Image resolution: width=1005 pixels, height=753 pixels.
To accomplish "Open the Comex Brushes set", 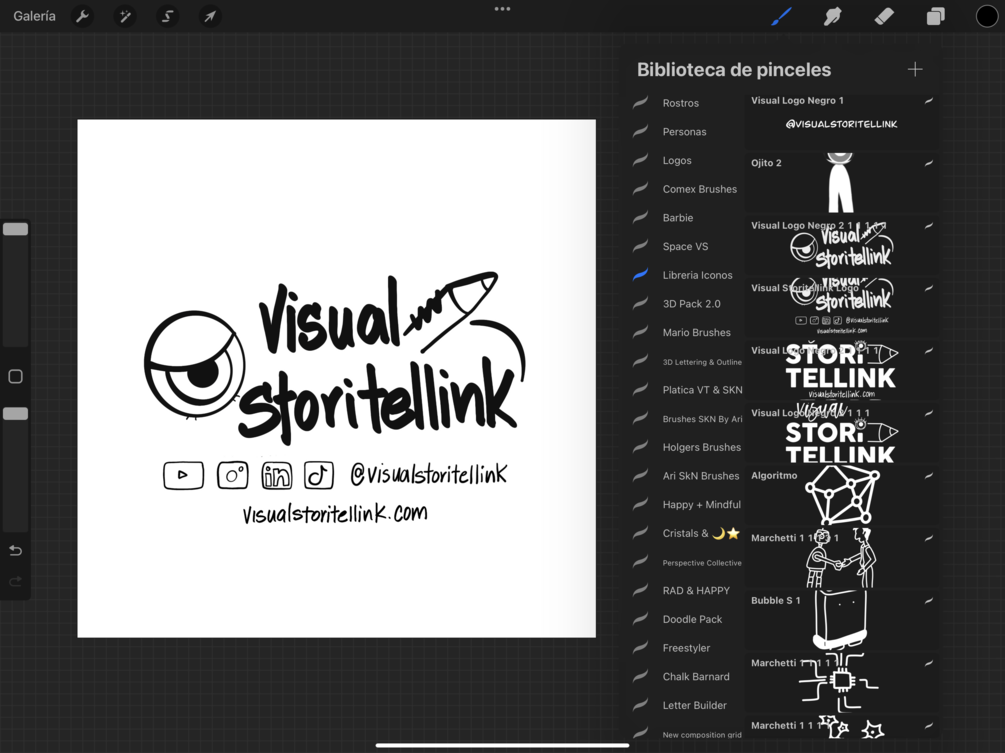I will [x=686, y=189].
